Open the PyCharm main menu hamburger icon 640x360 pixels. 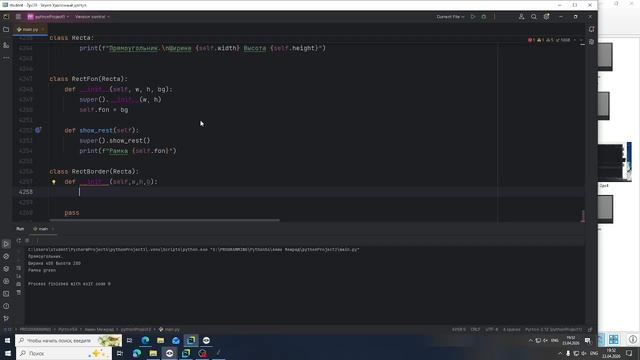point(18,17)
